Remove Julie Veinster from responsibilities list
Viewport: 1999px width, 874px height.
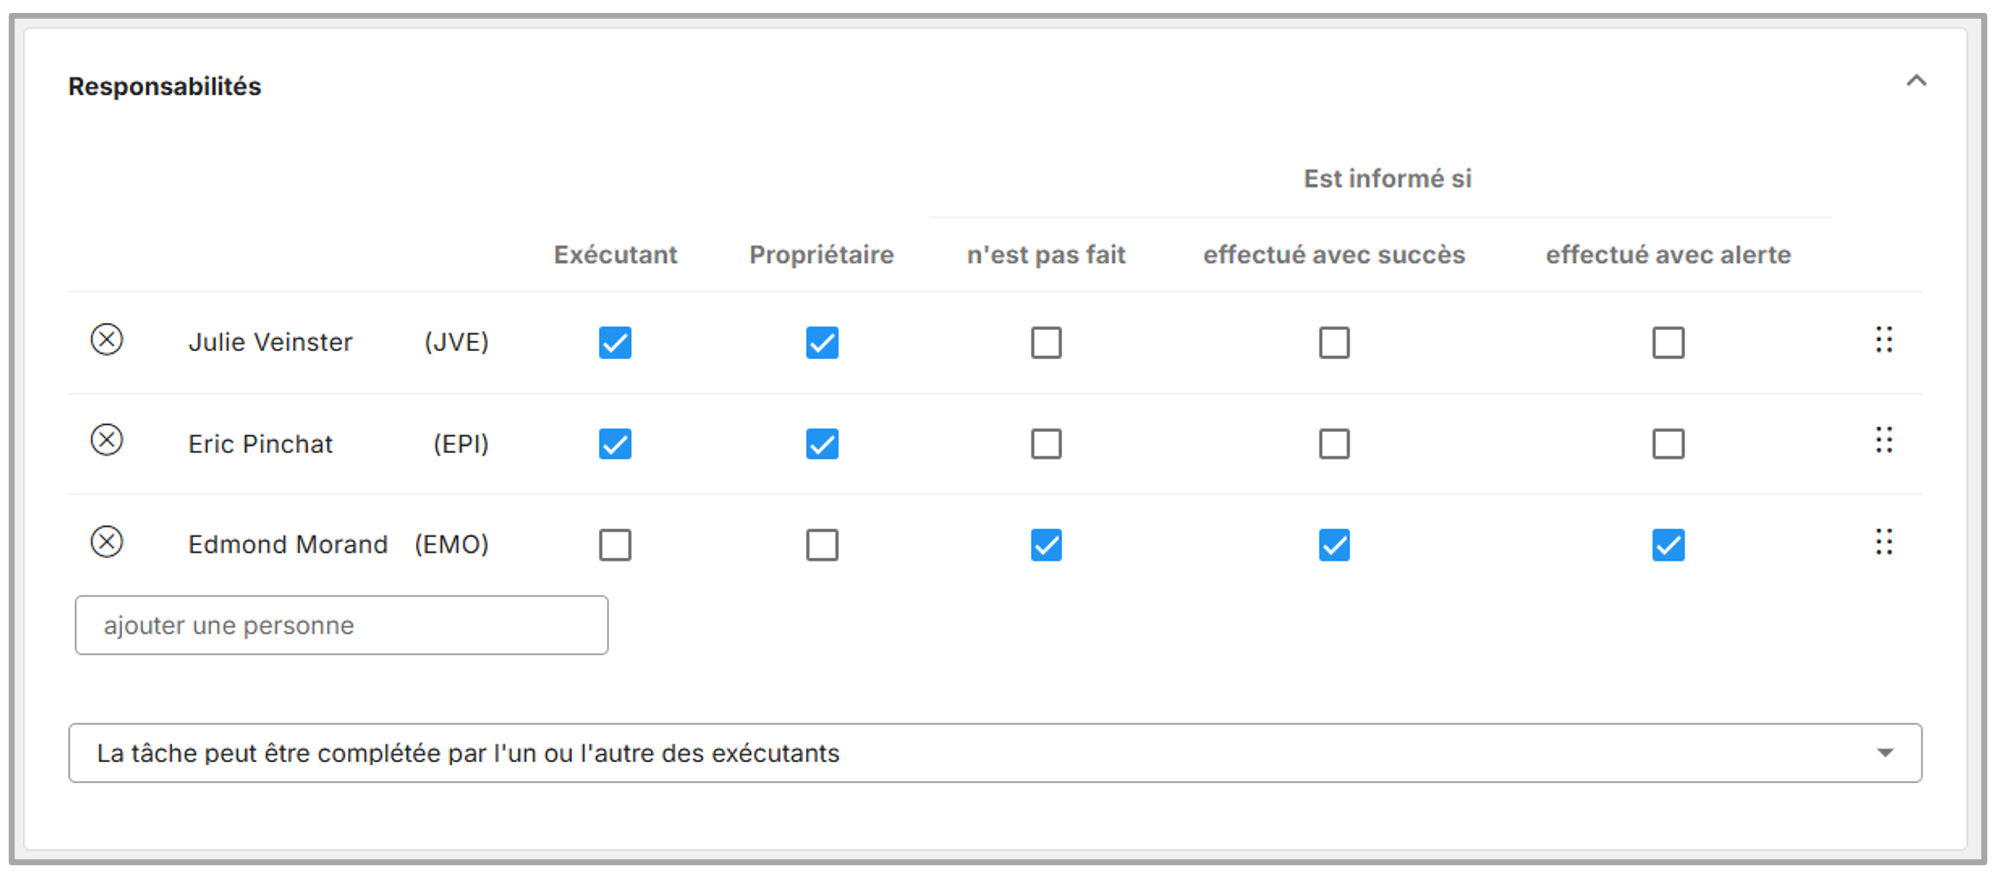(107, 340)
